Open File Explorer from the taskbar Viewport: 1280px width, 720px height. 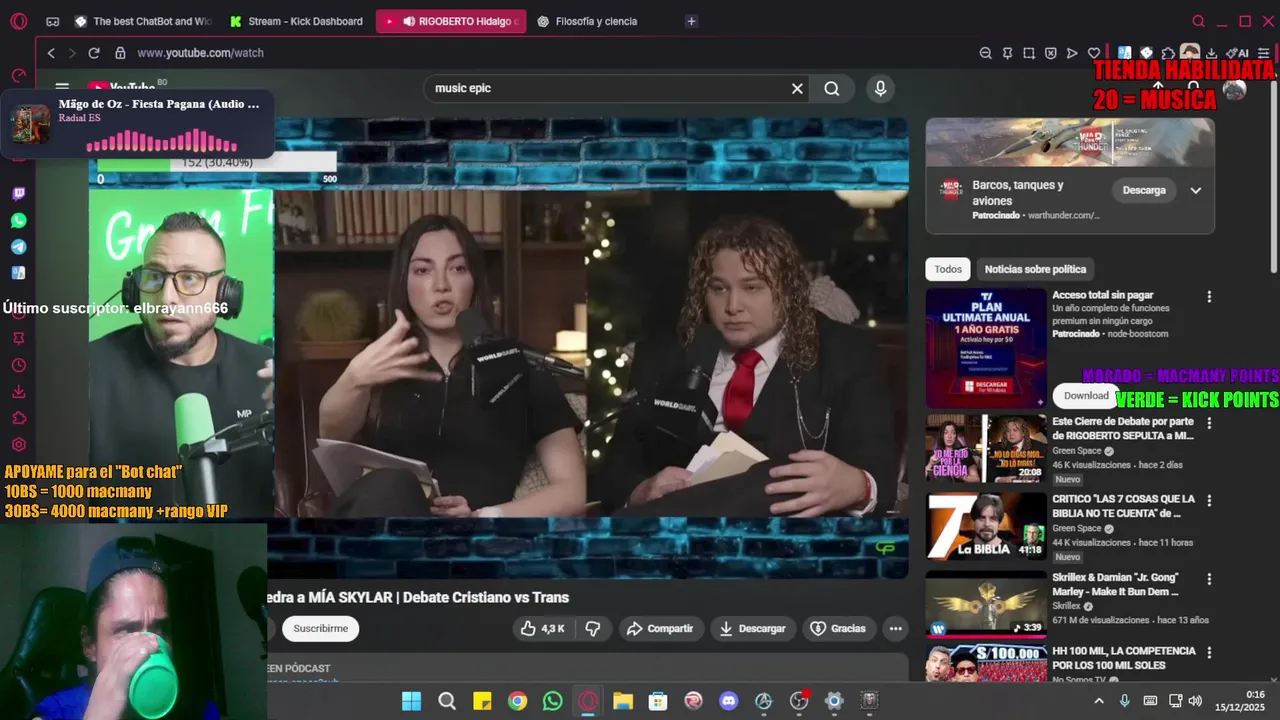click(623, 701)
